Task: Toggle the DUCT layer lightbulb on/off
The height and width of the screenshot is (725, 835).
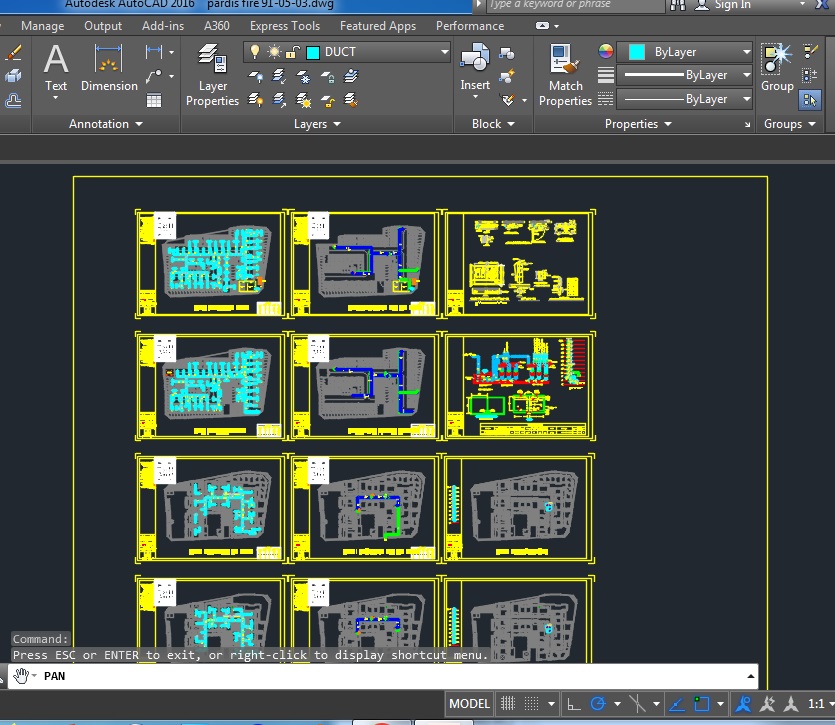Action: pos(255,52)
